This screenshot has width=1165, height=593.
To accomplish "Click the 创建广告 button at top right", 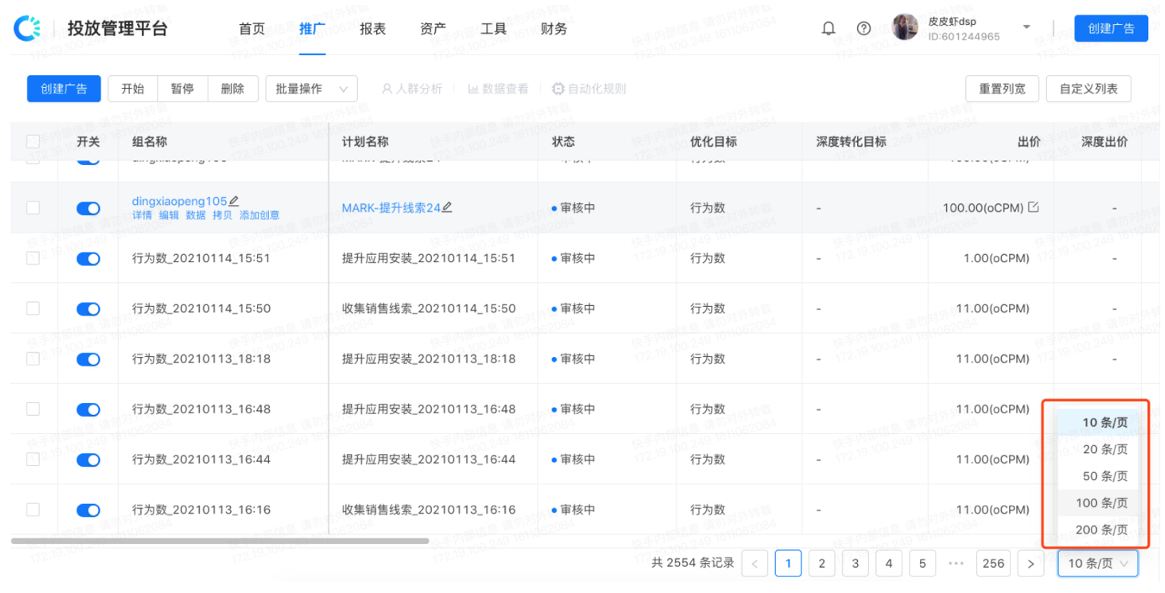I will [1111, 28].
